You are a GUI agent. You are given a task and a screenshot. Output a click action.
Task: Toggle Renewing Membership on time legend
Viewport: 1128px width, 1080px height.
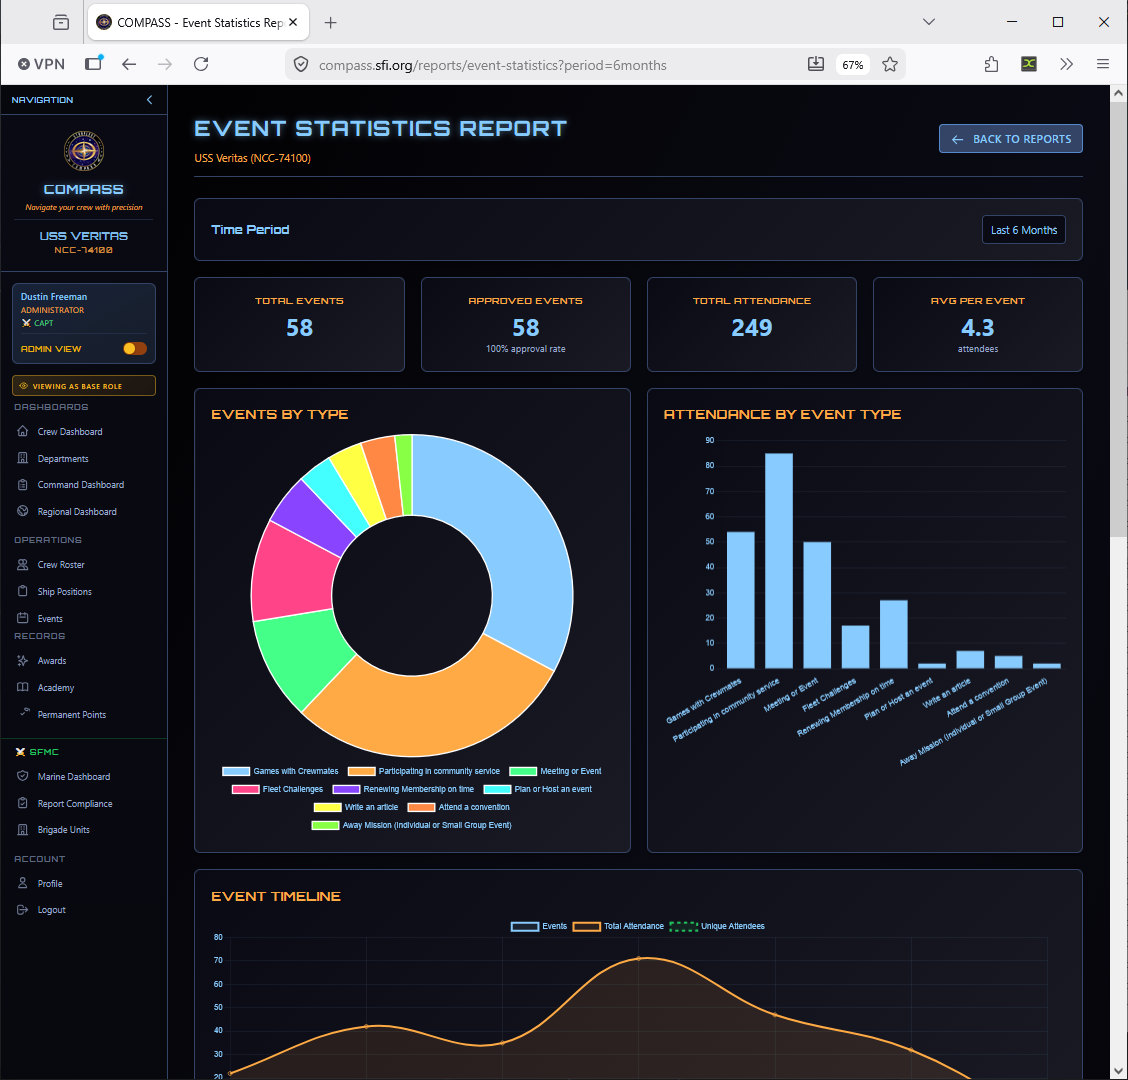pyautogui.click(x=403, y=789)
